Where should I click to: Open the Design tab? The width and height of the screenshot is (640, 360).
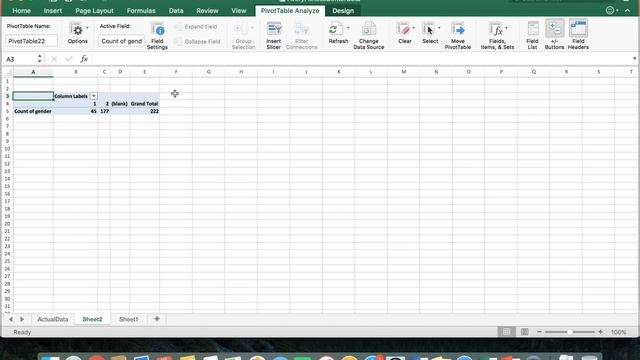pyautogui.click(x=343, y=11)
